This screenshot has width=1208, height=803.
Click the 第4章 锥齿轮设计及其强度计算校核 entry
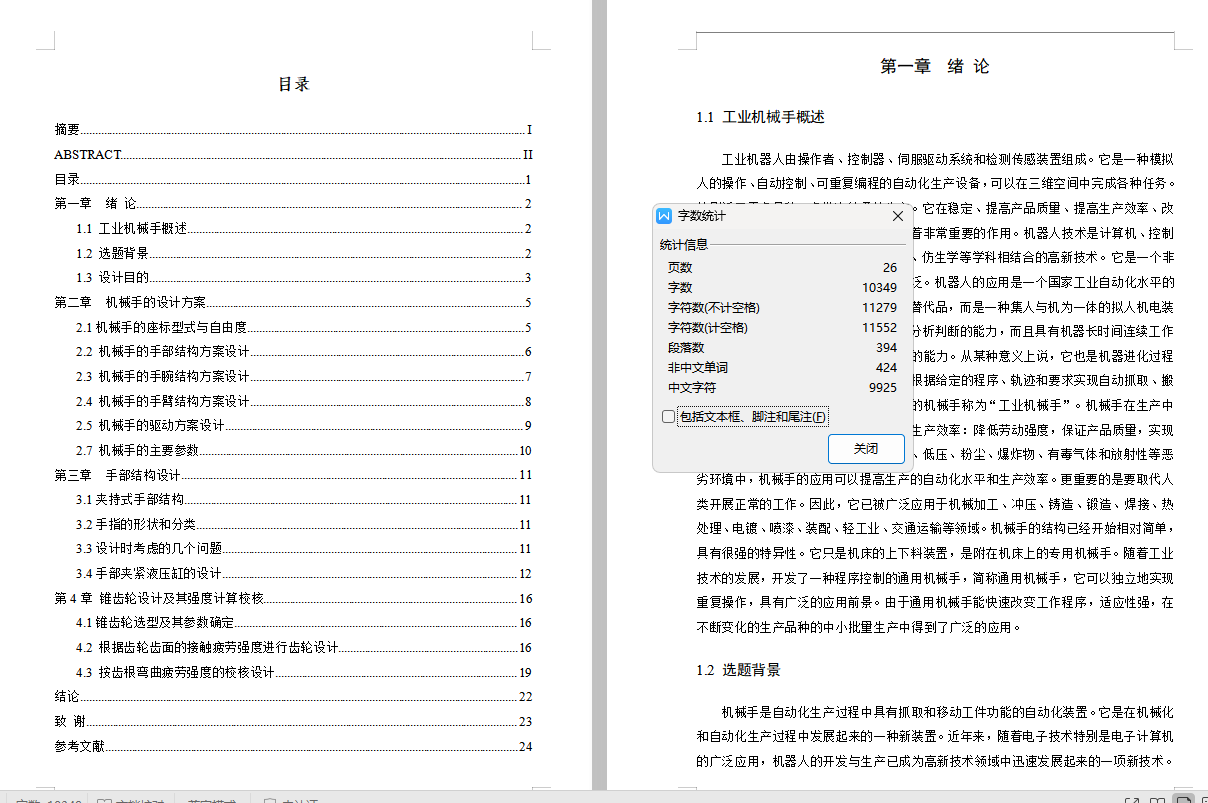(293, 599)
